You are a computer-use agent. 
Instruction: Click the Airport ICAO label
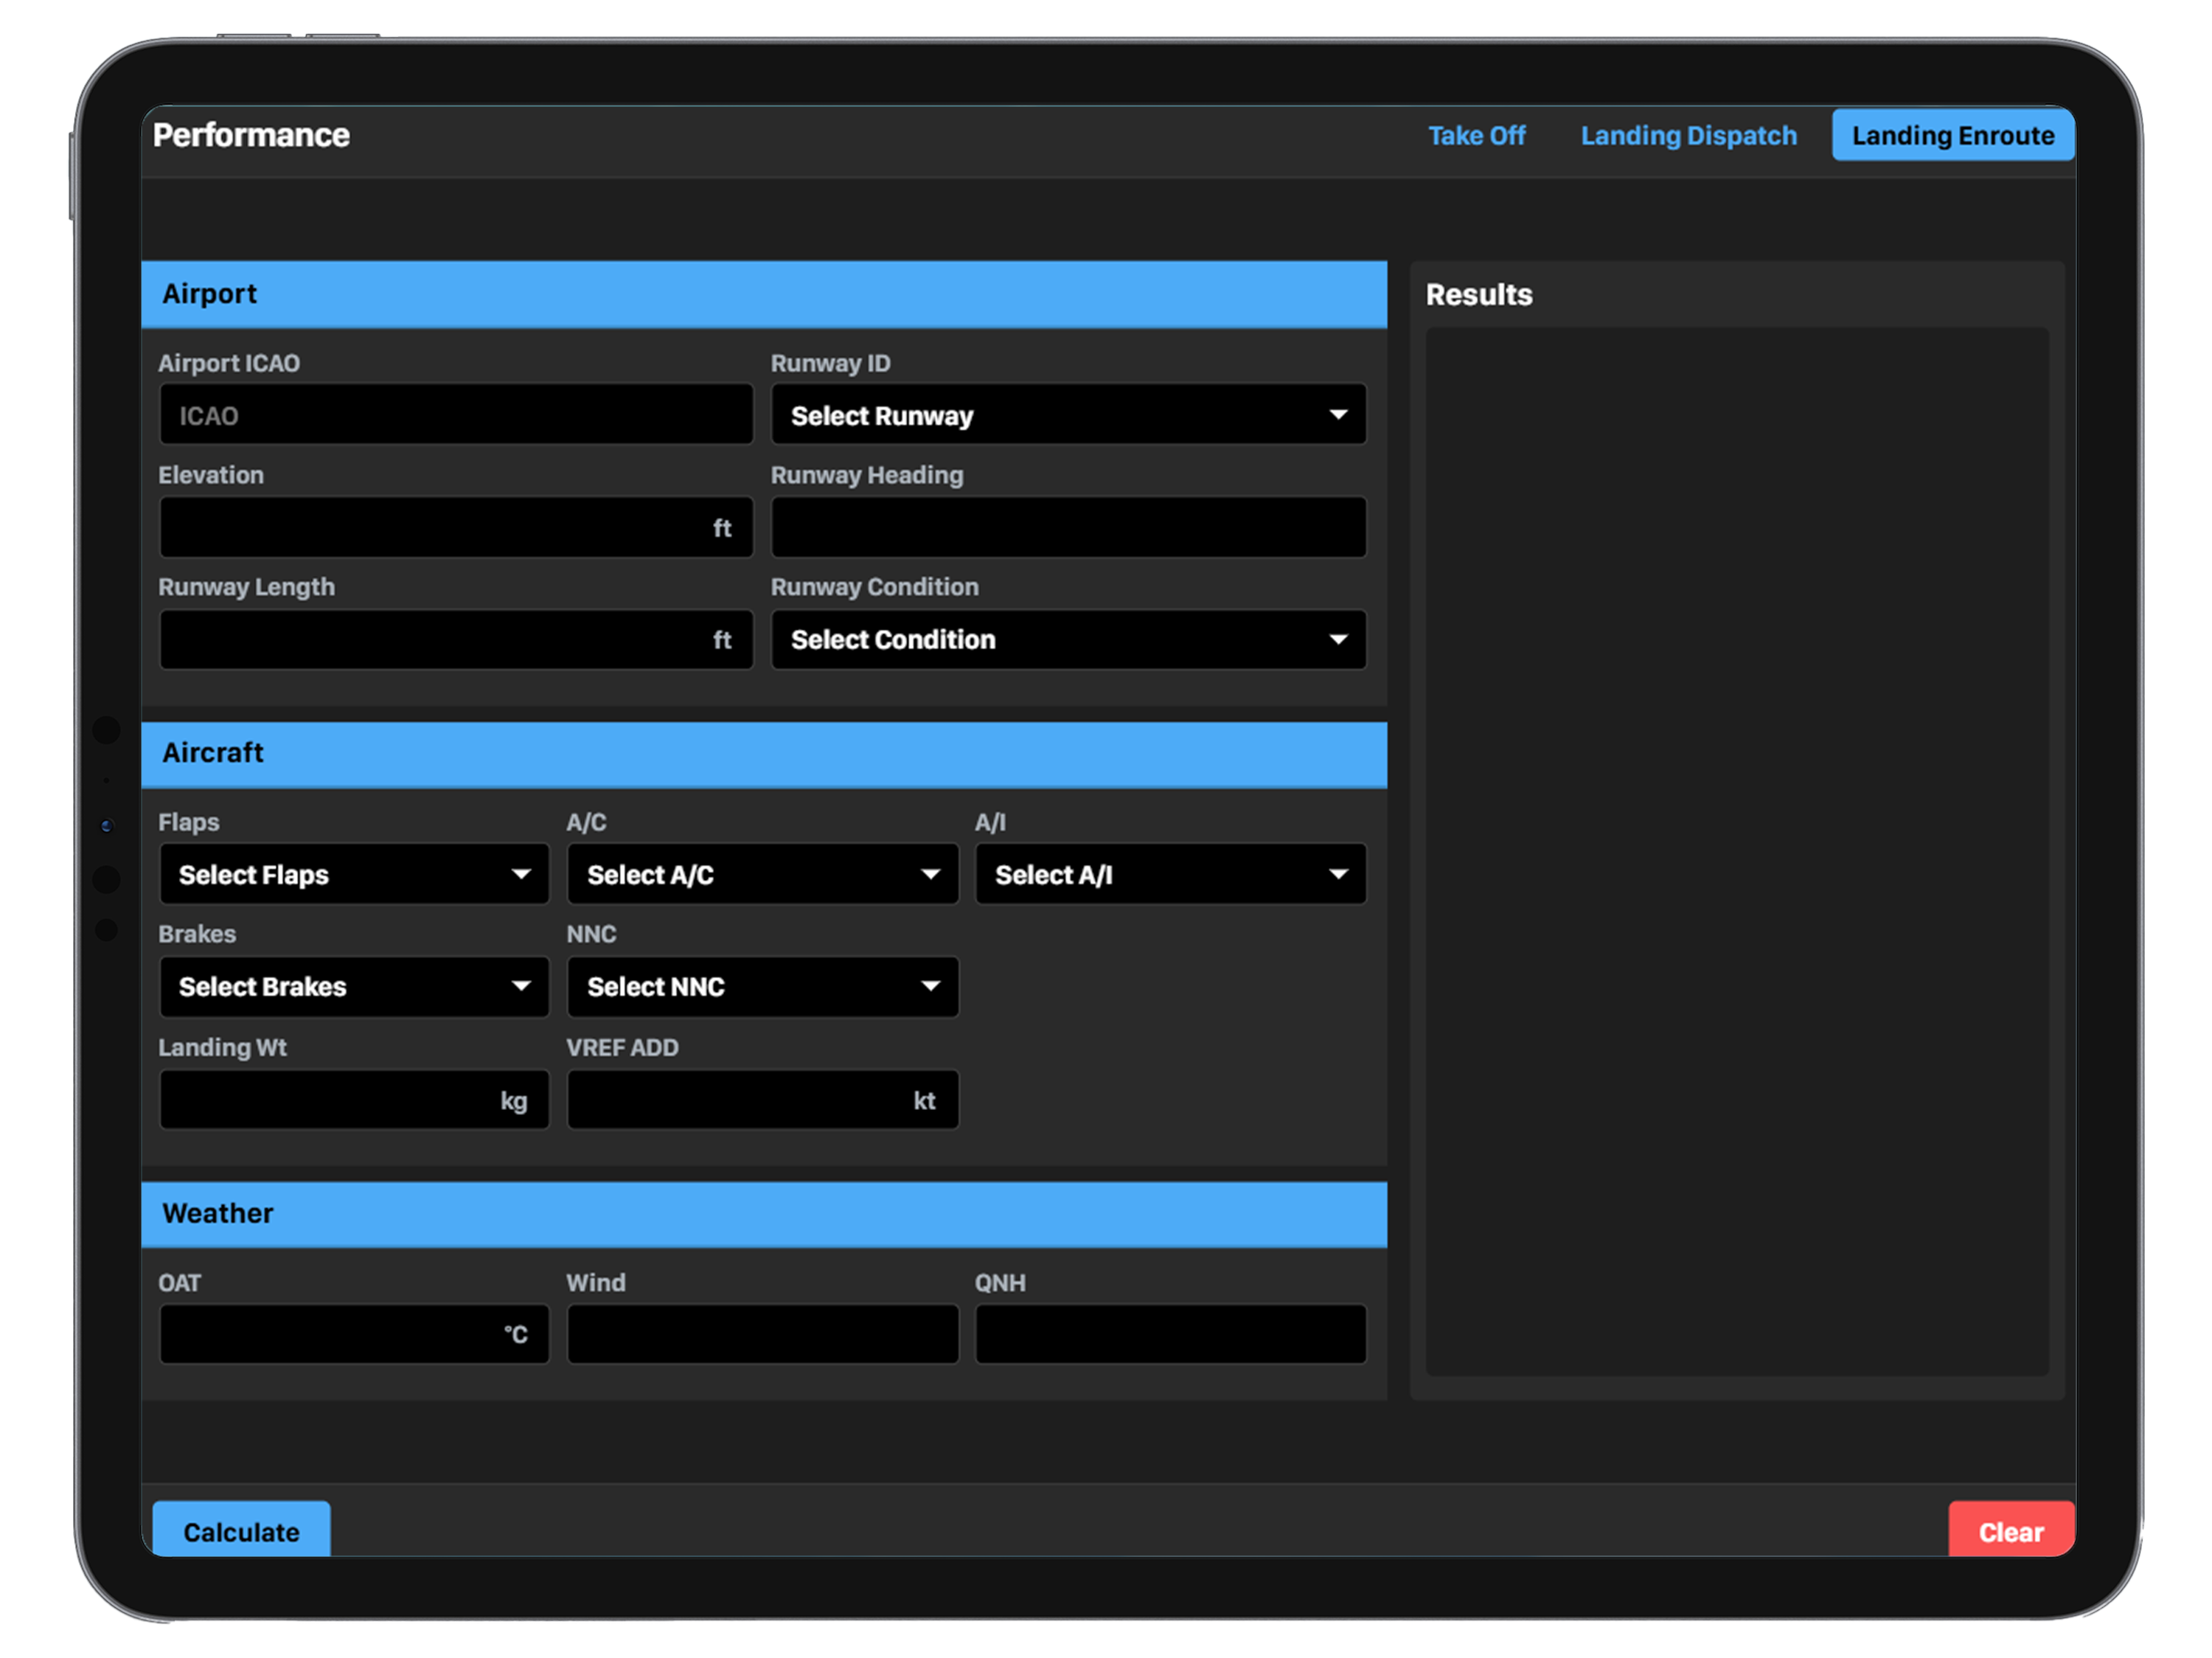coord(229,363)
